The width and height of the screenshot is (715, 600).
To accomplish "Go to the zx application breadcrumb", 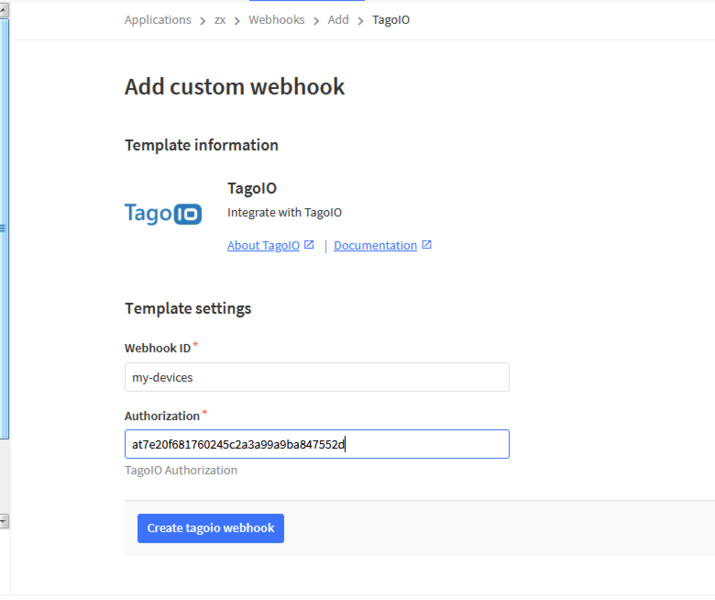I will [220, 20].
